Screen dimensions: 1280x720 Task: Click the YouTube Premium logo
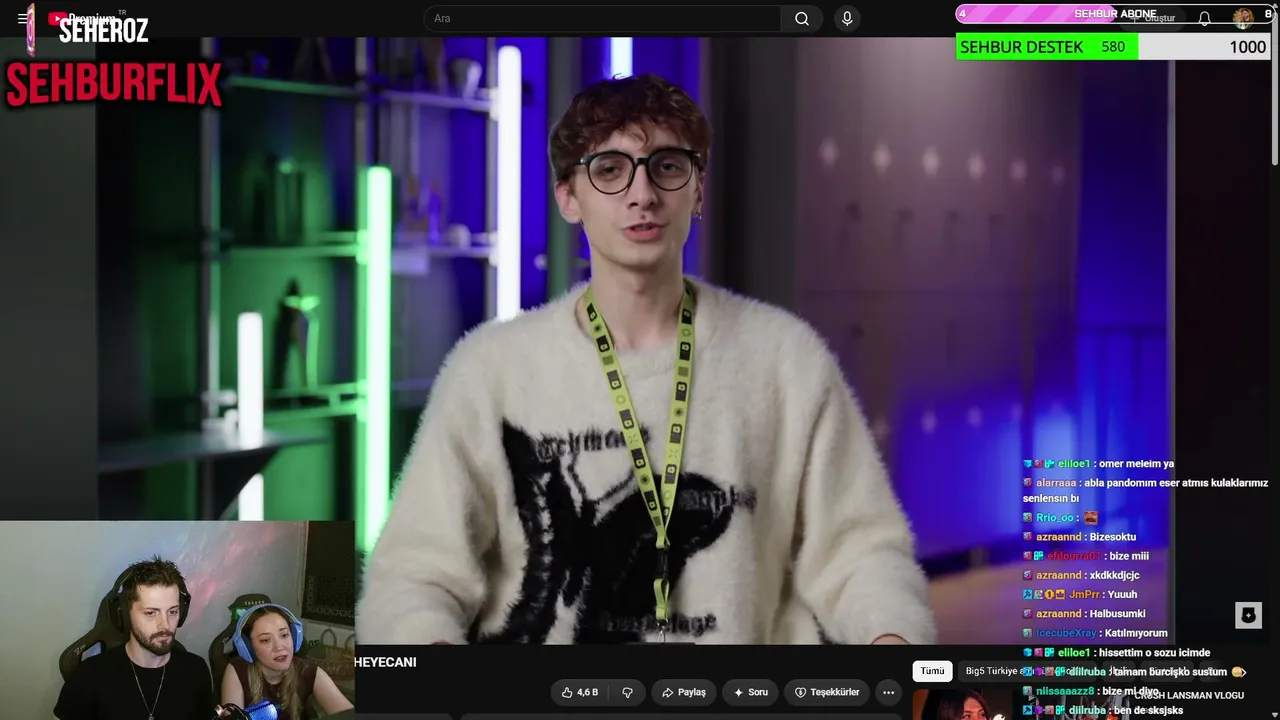88,19
